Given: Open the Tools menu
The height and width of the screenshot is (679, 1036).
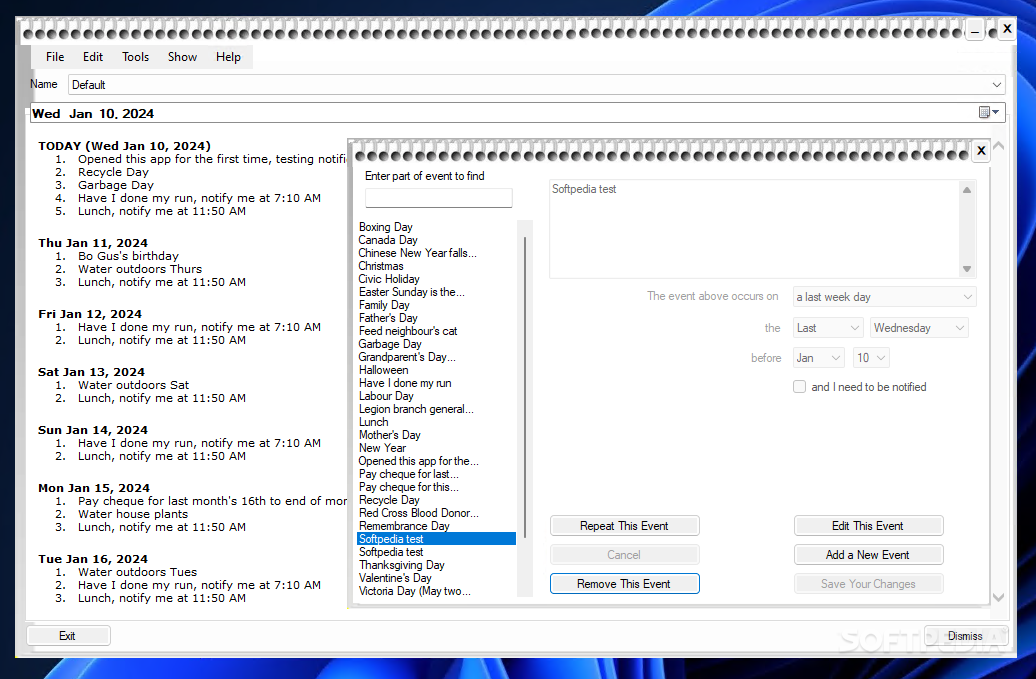Looking at the screenshot, I should click(x=135, y=57).
